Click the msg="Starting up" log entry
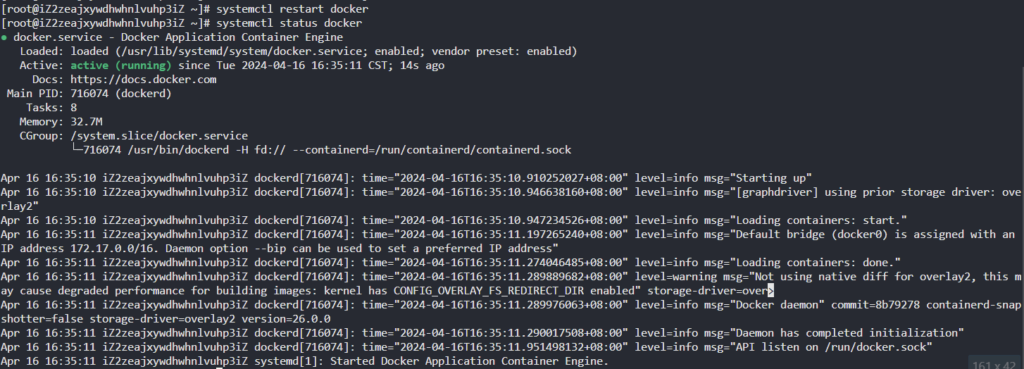The image size is (1024, 369). point(758,178)
